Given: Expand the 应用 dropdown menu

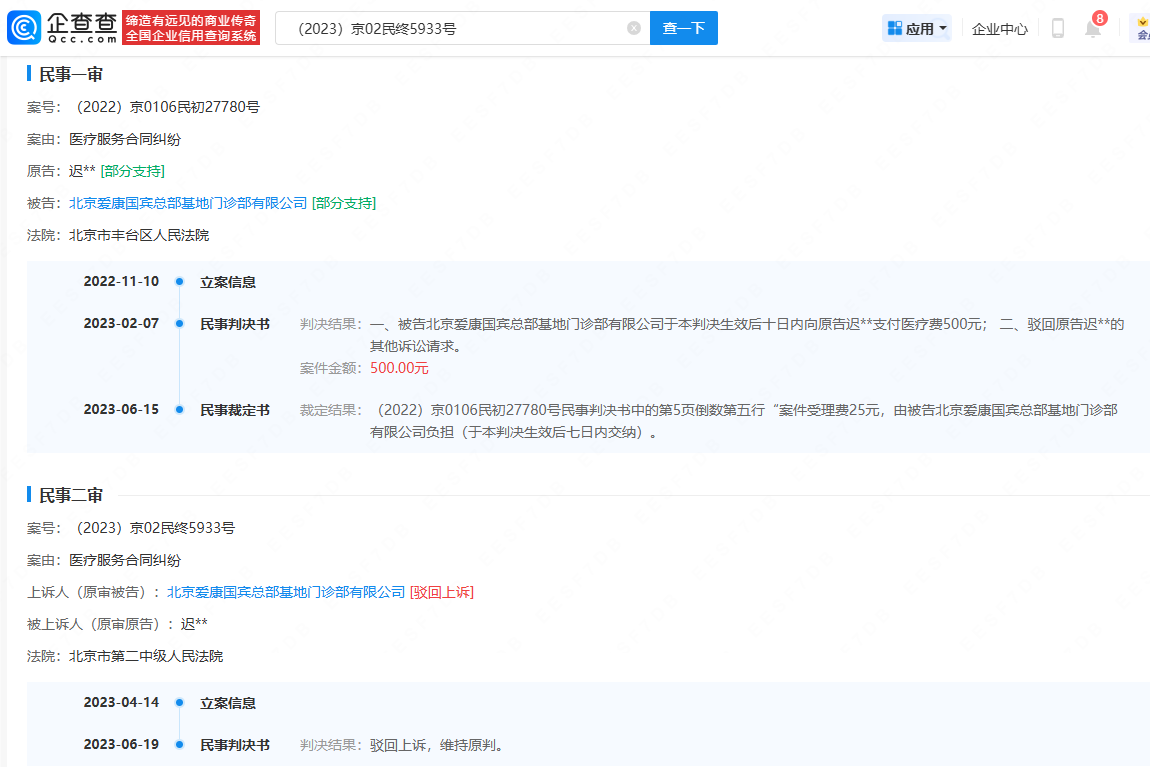Looking at the screenshot, I should tap(917, 28).
